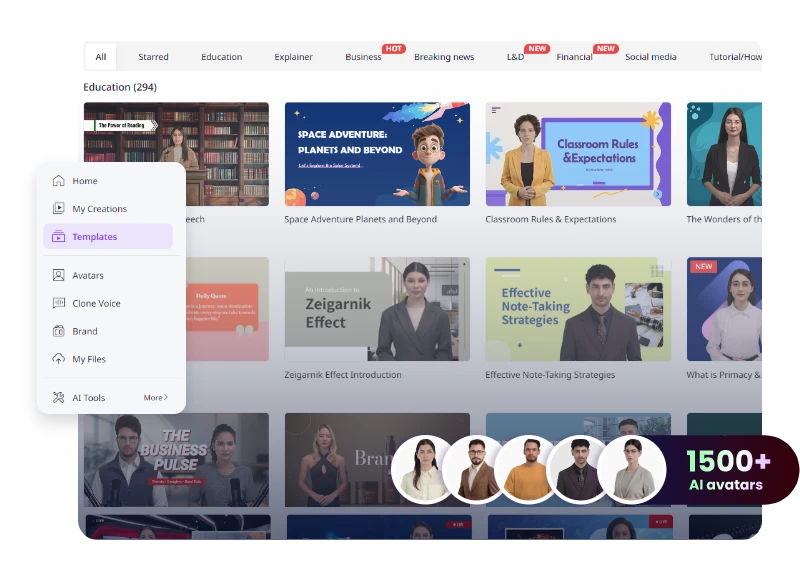800x575 pixels.
Task: Click the My Creations play icon
Action: coord(59,208)
